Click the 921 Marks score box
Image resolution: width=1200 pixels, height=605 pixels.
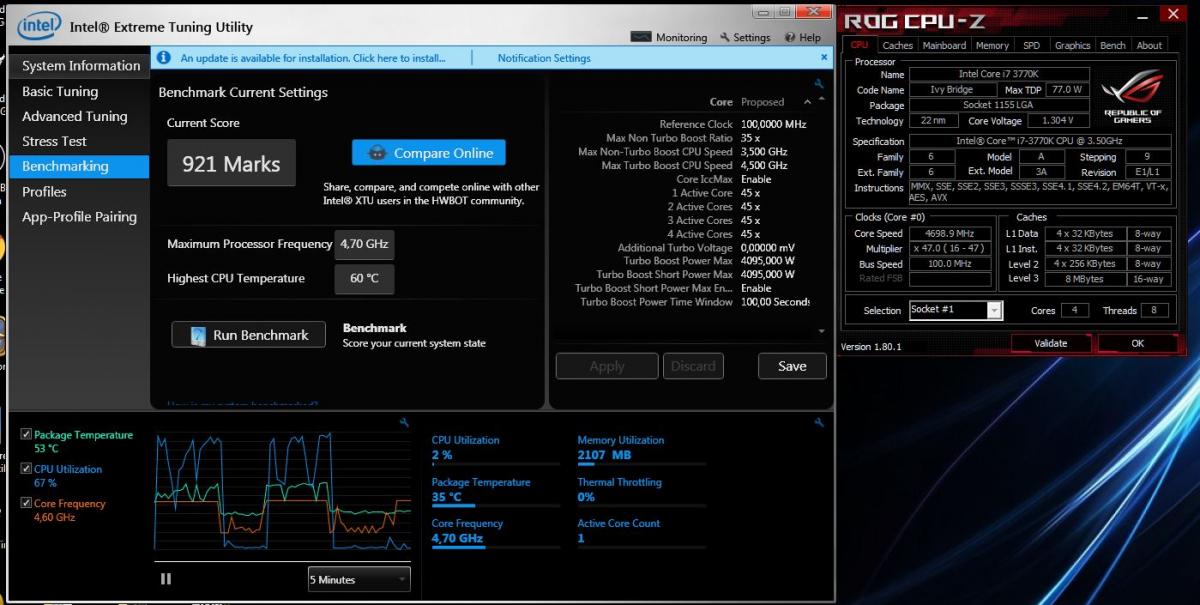231,163
